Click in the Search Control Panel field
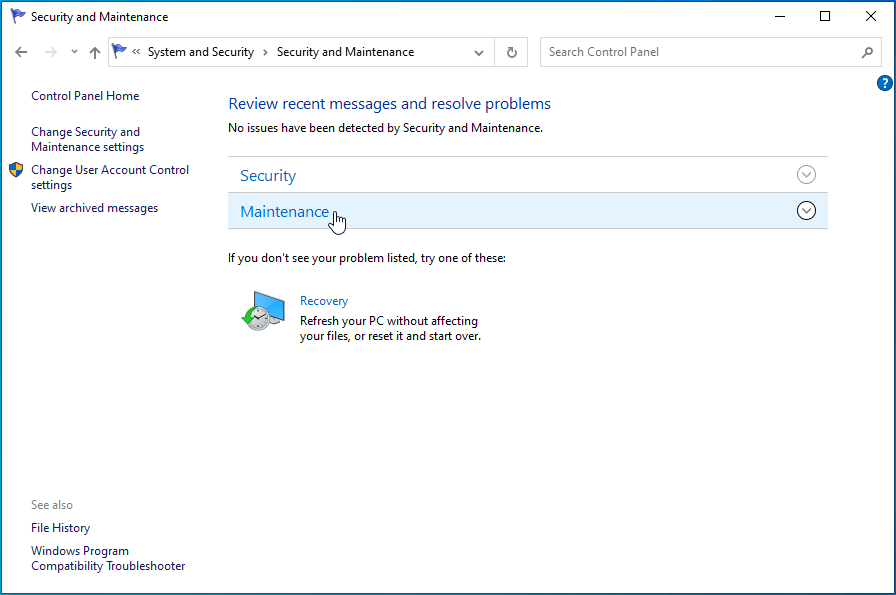This screenshot has width=896, height=595. (700, 52)
